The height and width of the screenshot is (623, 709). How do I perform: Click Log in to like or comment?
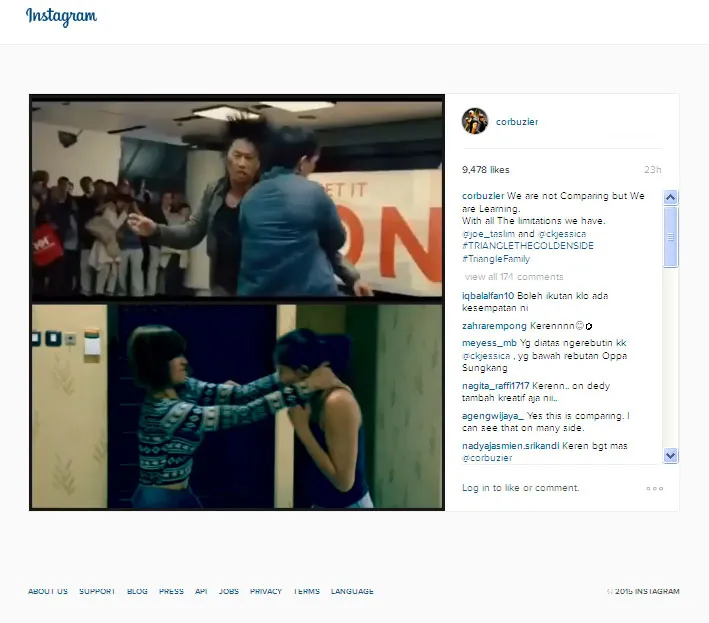(x=520, y=488)
